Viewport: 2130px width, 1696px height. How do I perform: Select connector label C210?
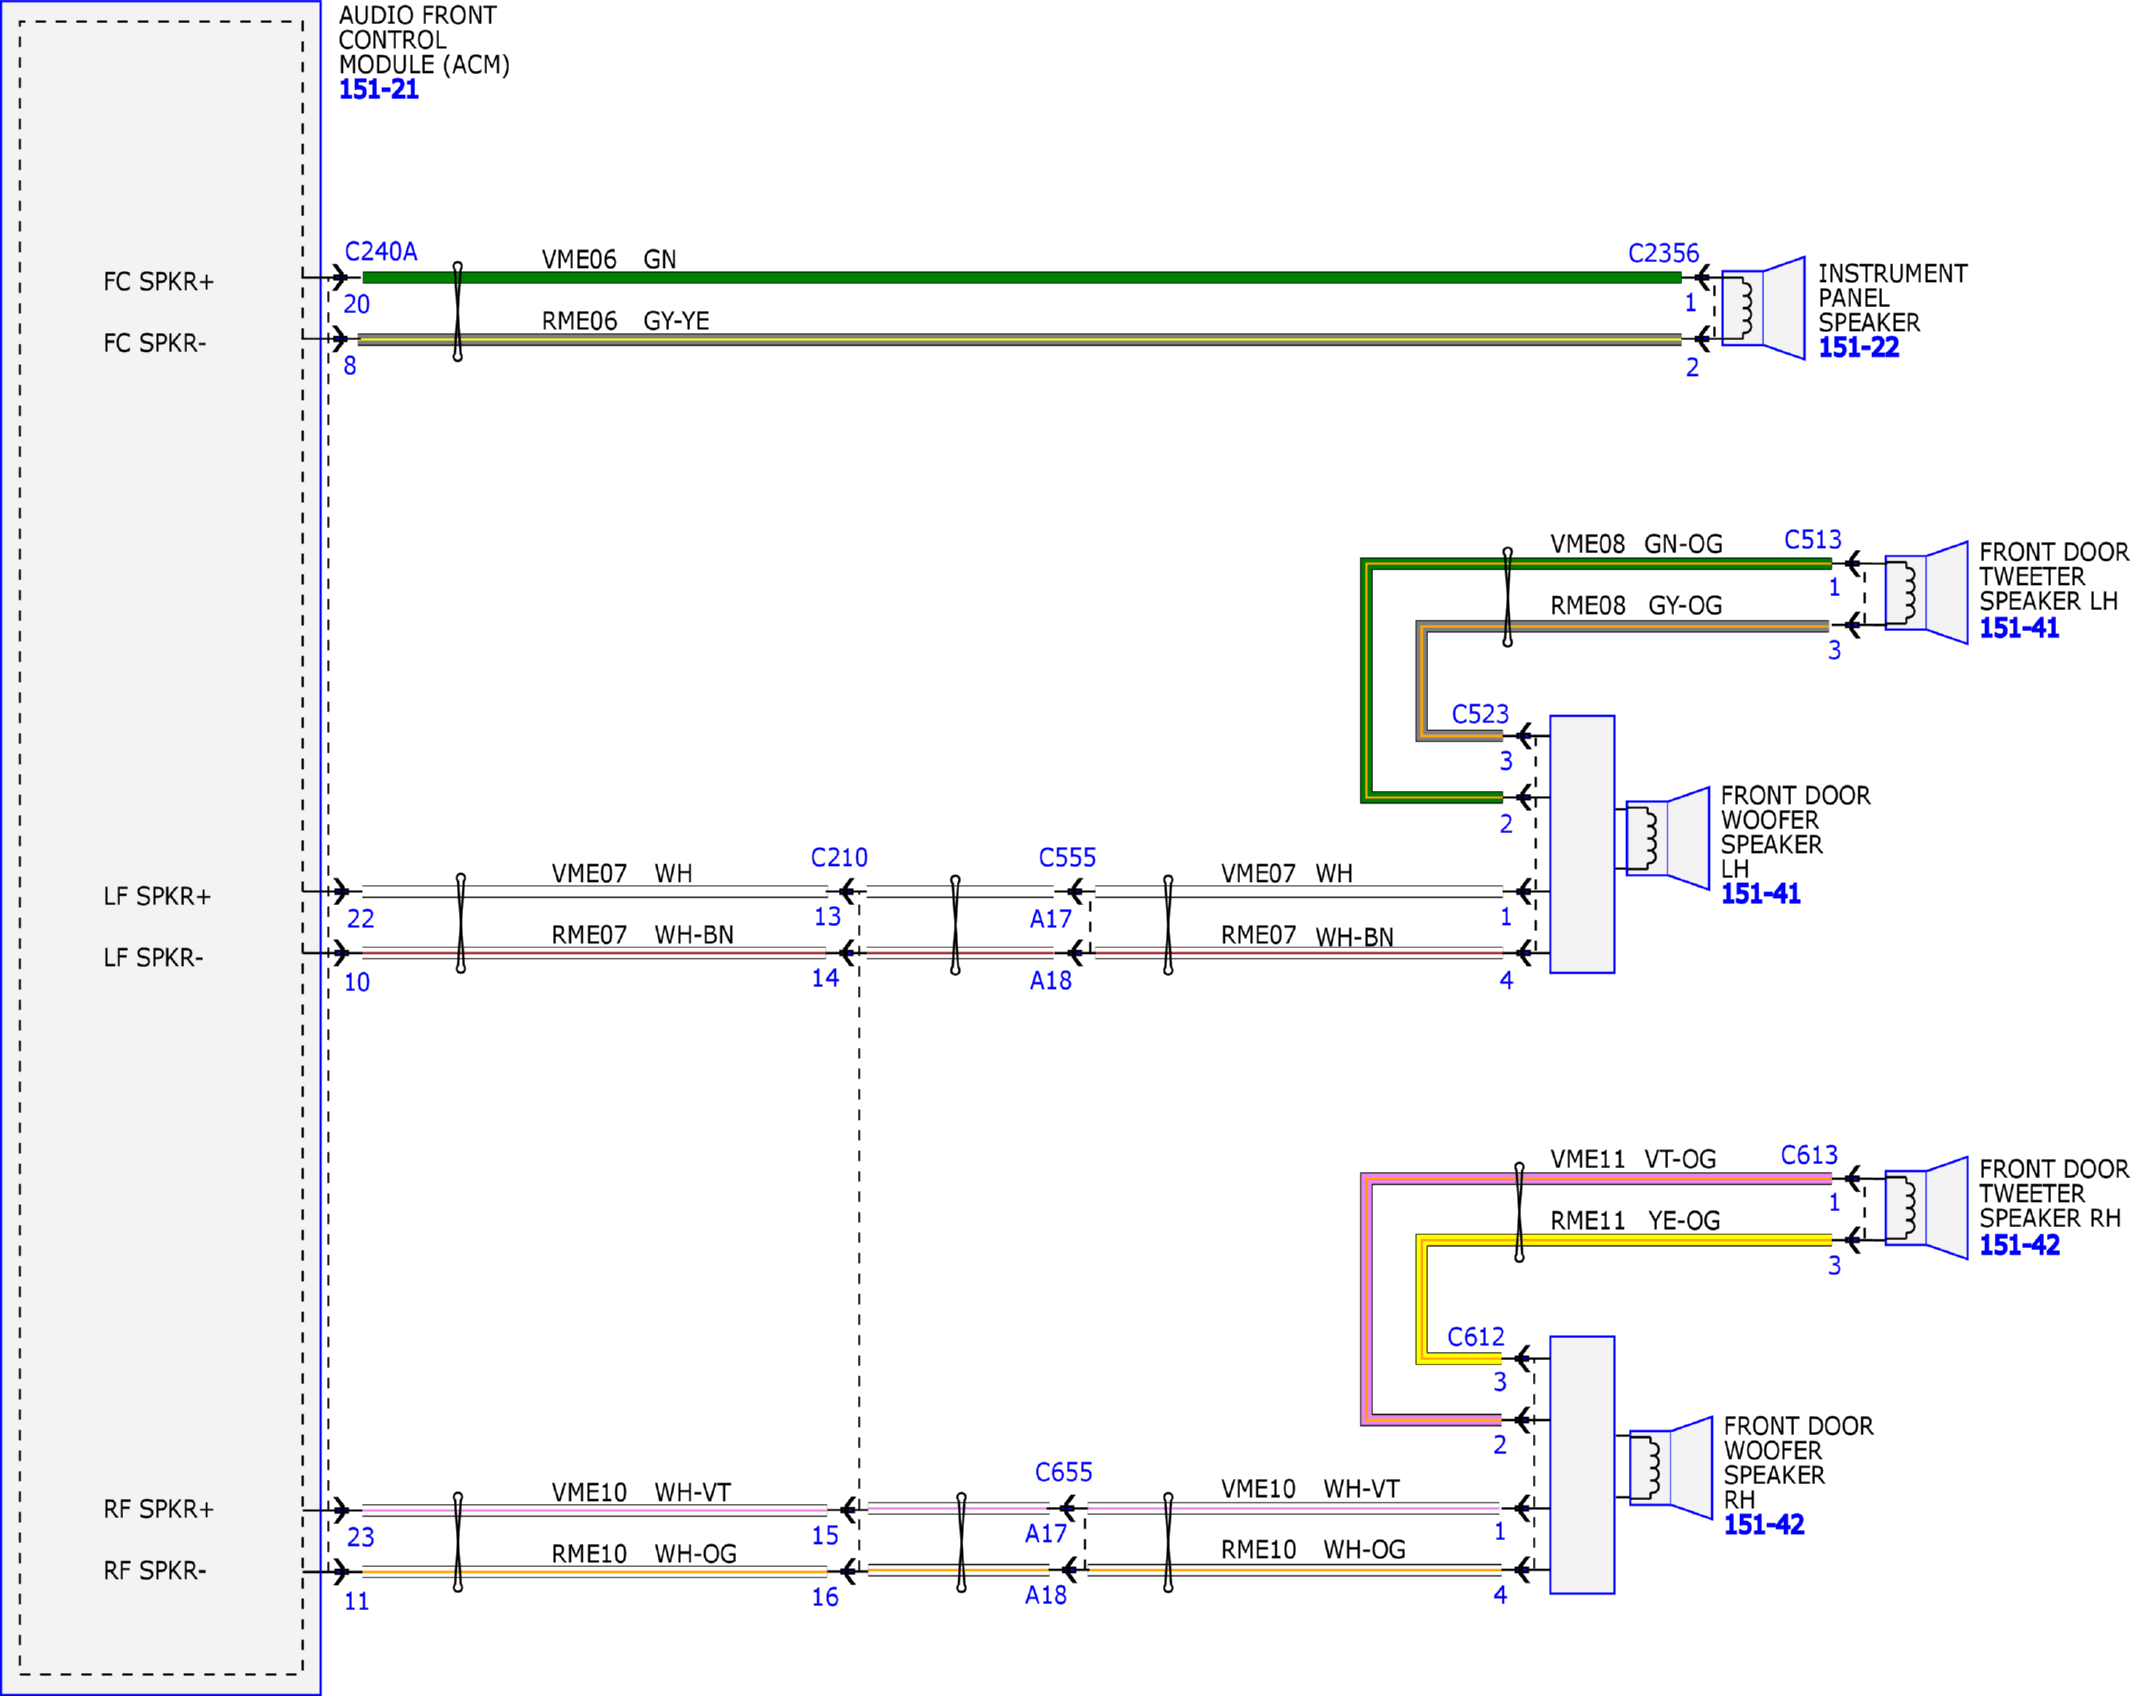click(x=839, y=857)
